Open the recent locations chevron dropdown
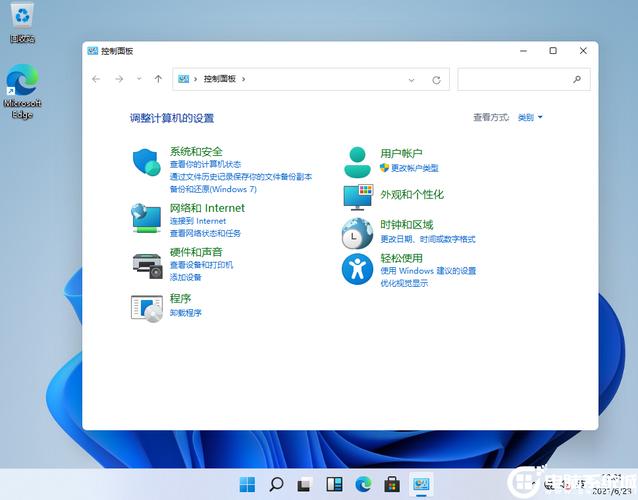The image size is (638, 500). coord(139,79)
